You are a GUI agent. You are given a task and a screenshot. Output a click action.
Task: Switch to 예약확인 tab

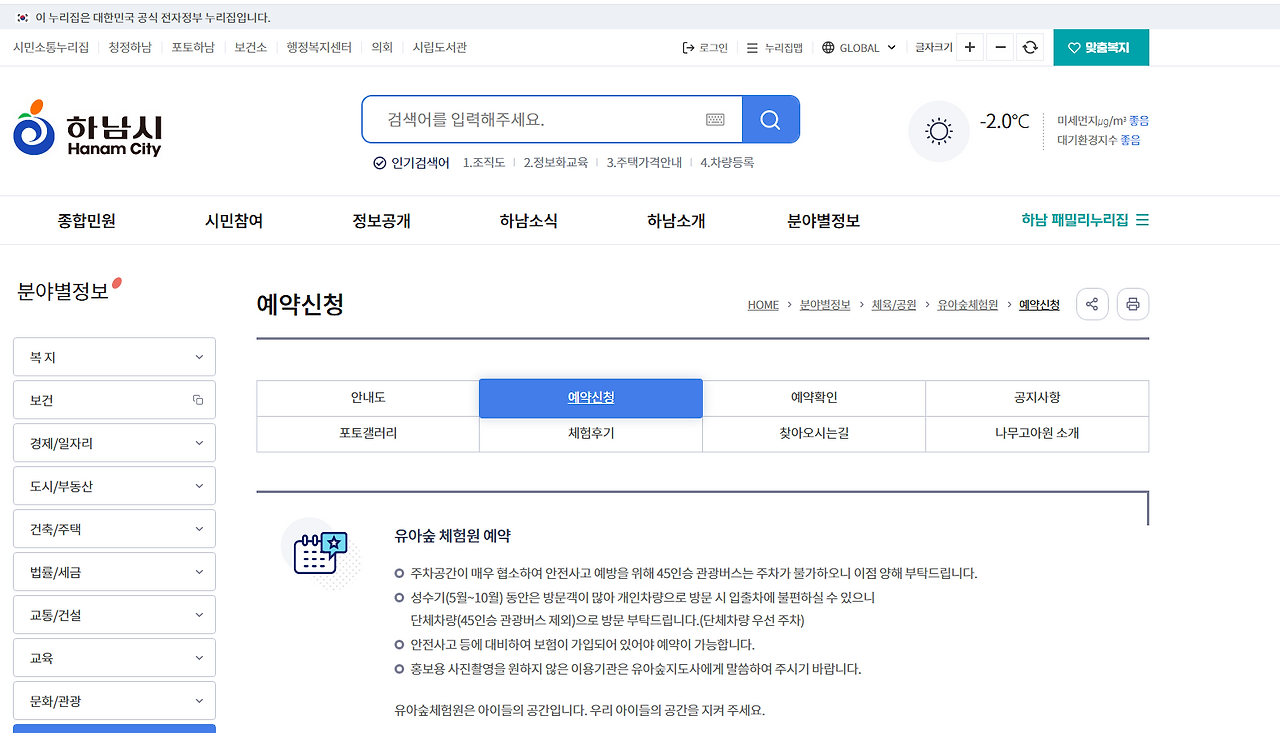814,398
